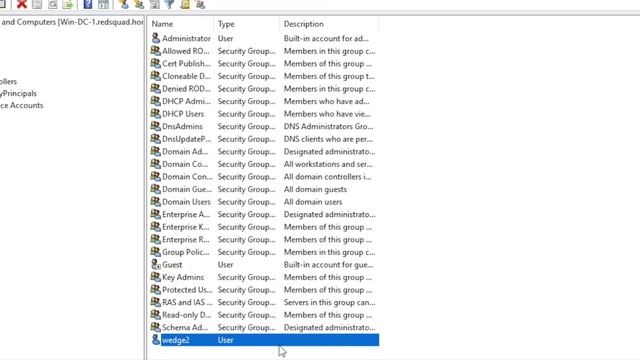This screenshot has width=640, height=360.
Task: Click the Create New User toolbar icon
Action: [124, 4]
